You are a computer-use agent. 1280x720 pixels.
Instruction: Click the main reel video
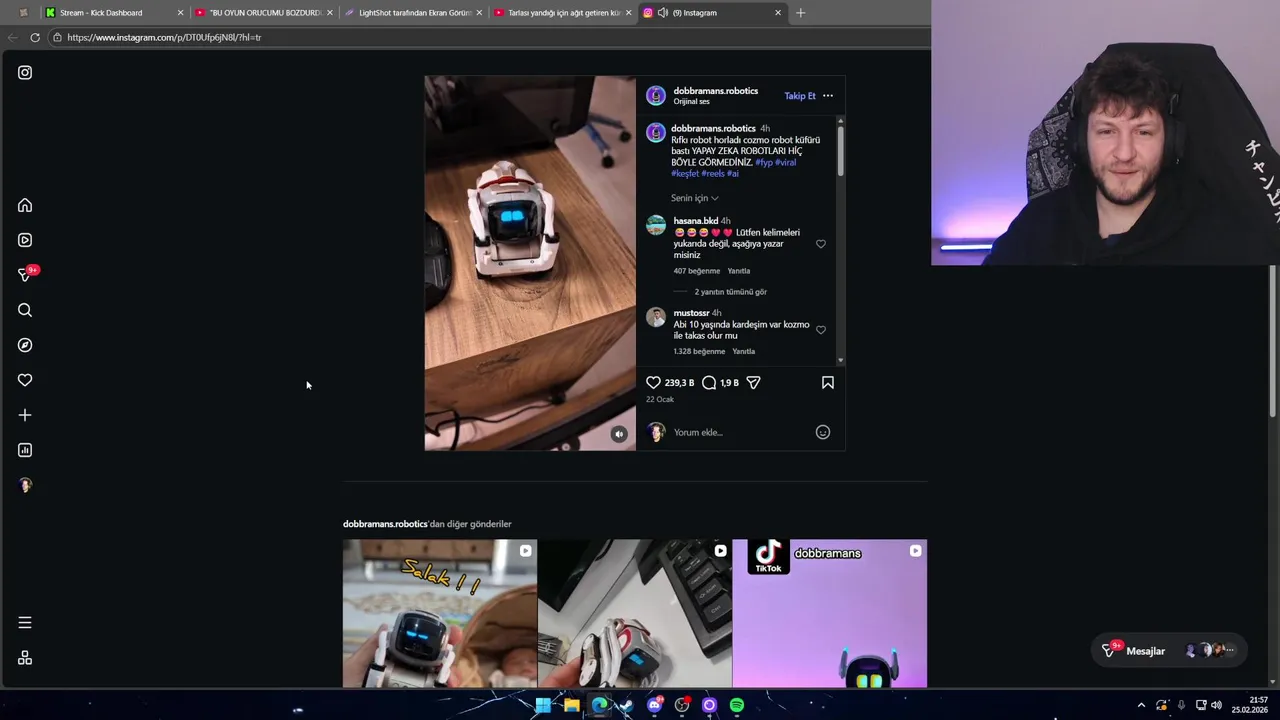pos(530,263)
